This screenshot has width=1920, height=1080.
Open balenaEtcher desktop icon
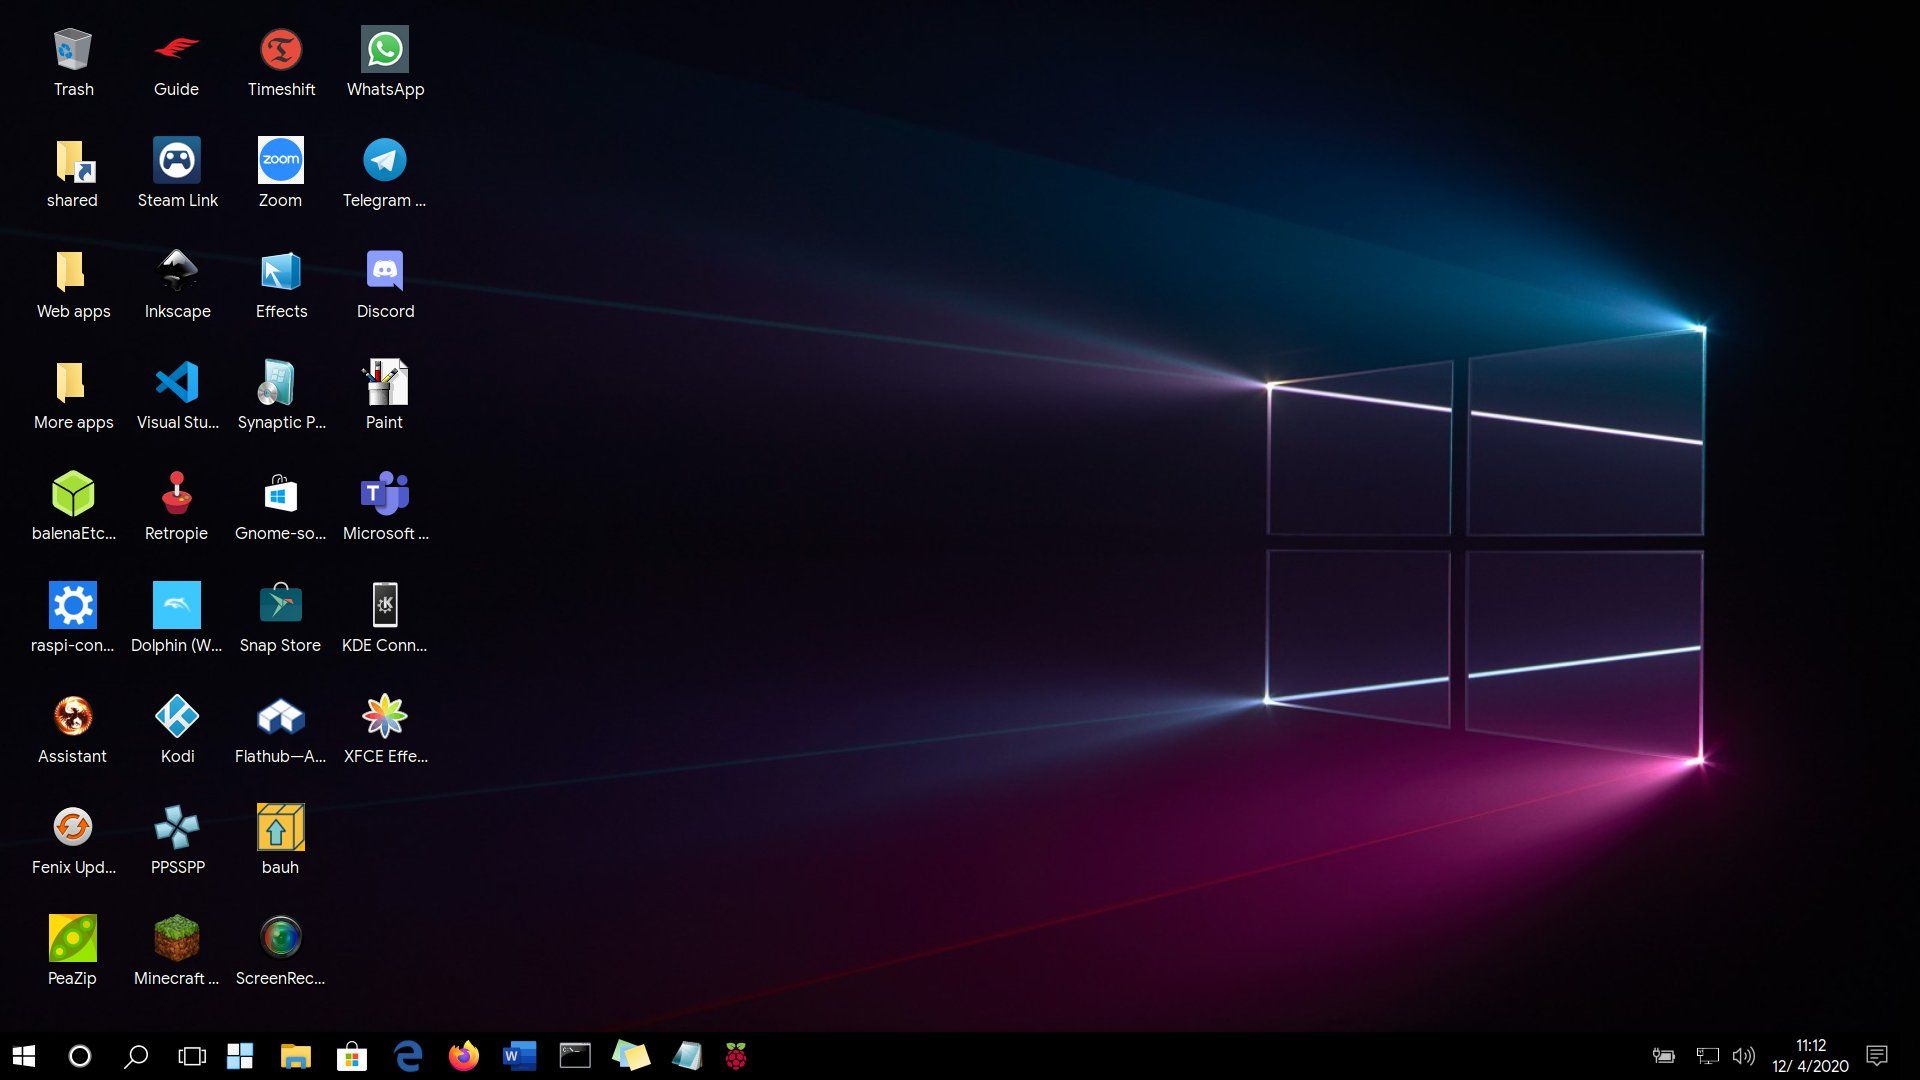pos(73,494)
